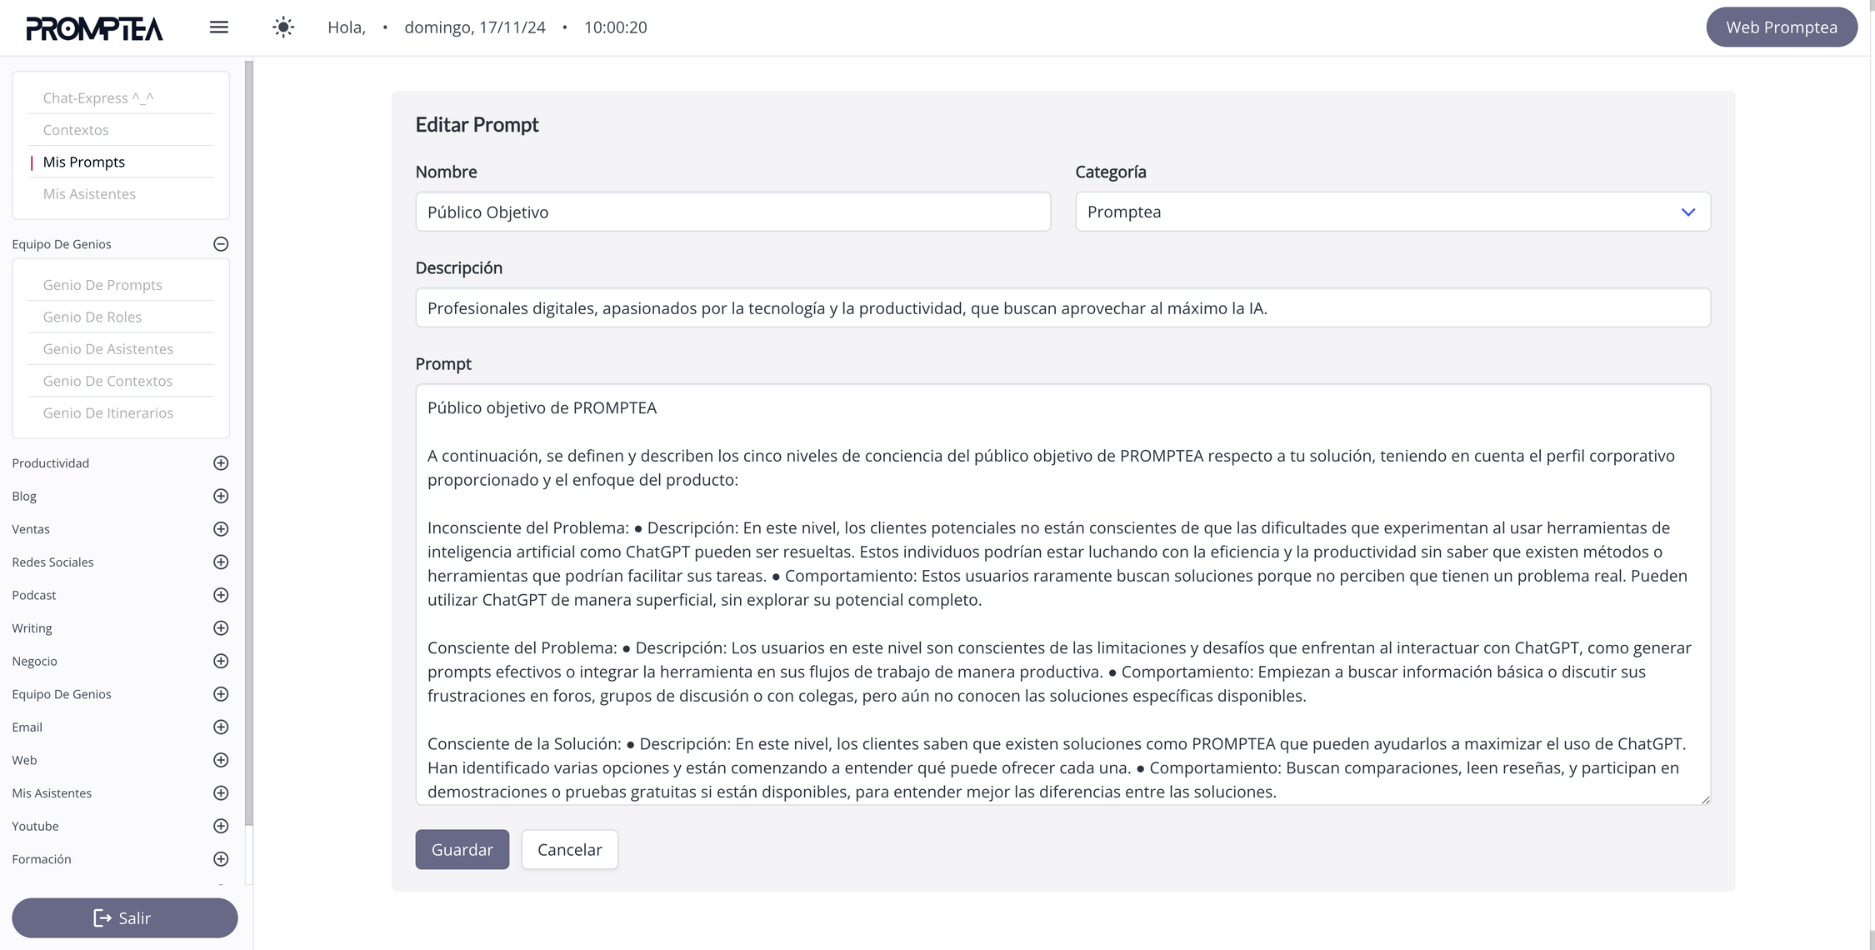Expand the Productividad section

coord(221,463)
